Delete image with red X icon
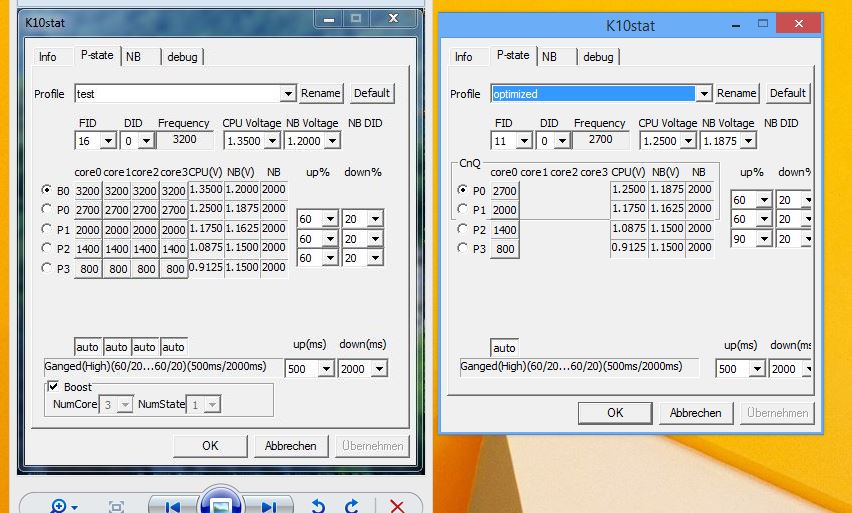Screen dimensions: 852x513 (x=397, y=506)
